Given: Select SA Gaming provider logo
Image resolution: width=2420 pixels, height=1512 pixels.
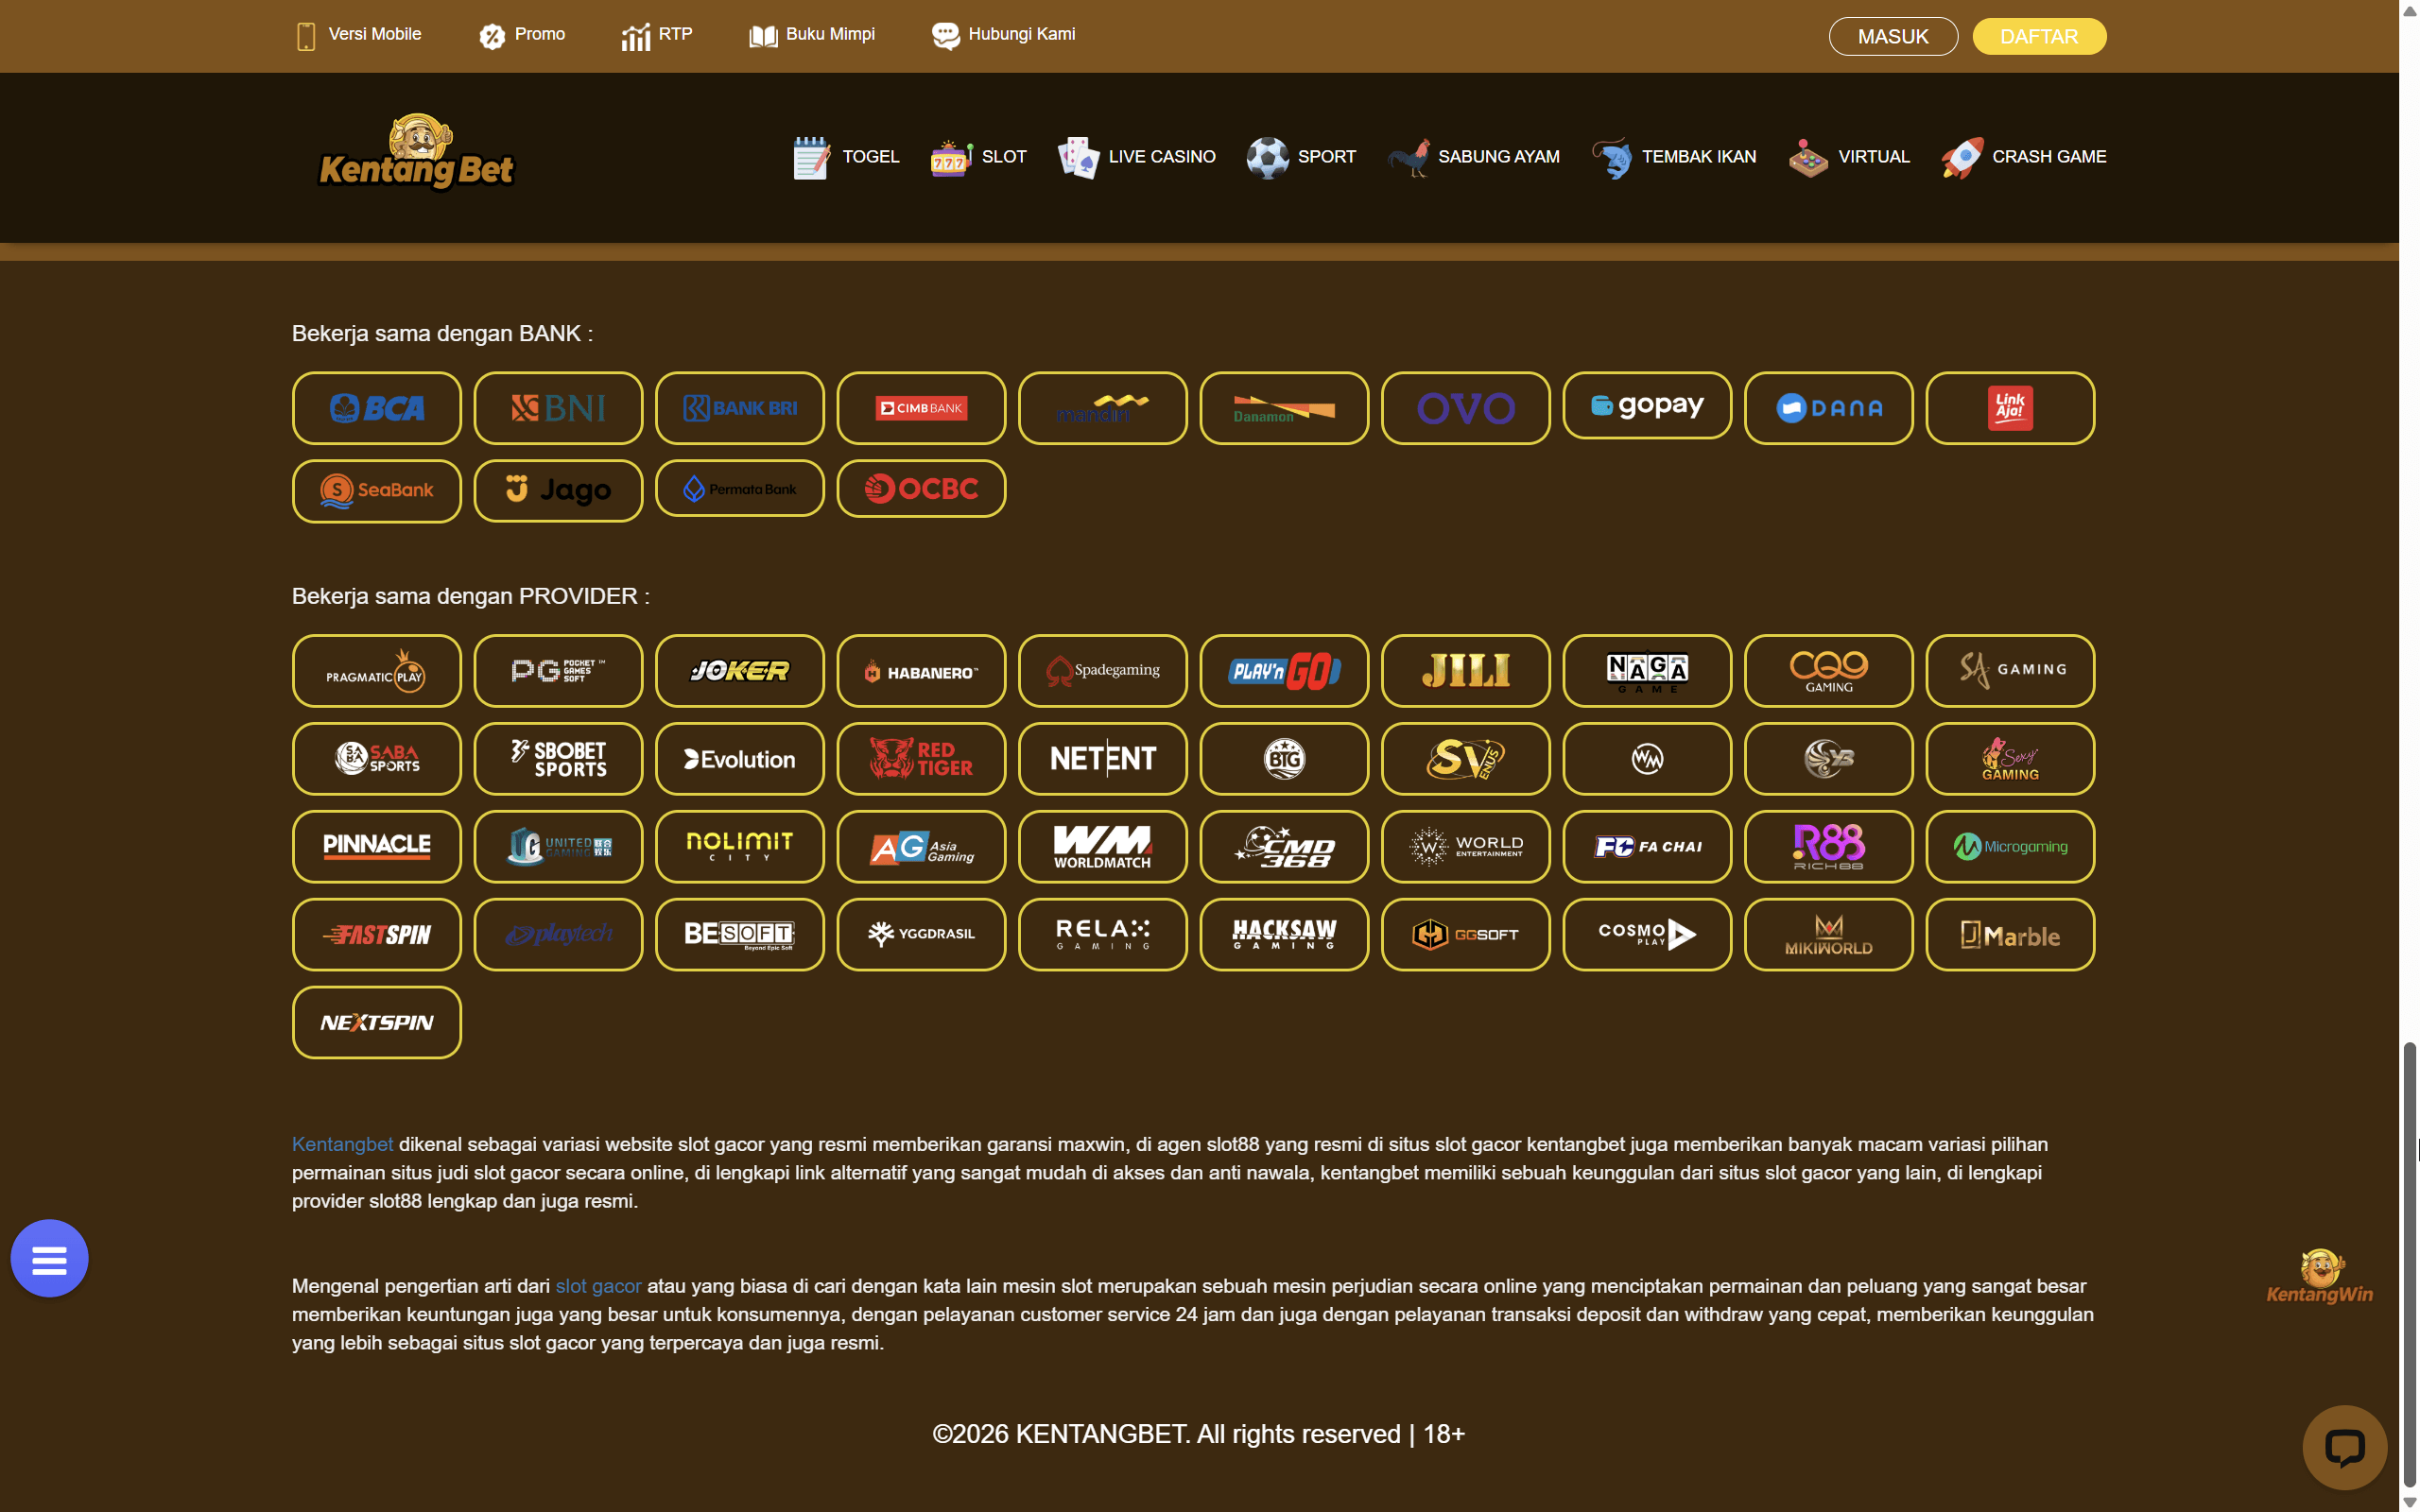Looking at the screenshot, I should pyautogui.click(x=2010, y=671).
